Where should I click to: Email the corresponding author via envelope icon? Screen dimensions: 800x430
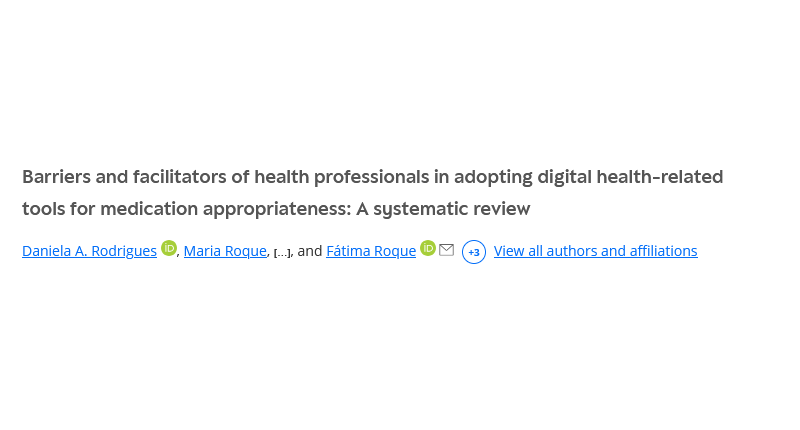[x=446, y=250]
